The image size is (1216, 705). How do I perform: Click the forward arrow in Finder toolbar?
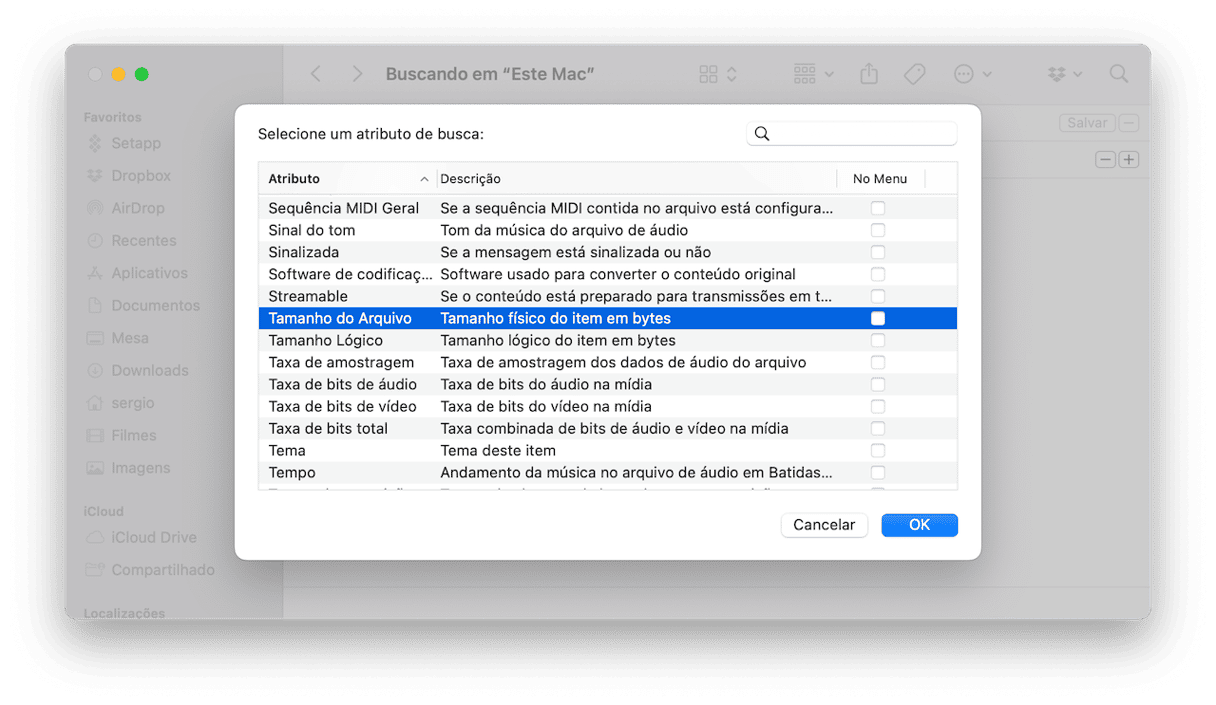coord(357,74)
